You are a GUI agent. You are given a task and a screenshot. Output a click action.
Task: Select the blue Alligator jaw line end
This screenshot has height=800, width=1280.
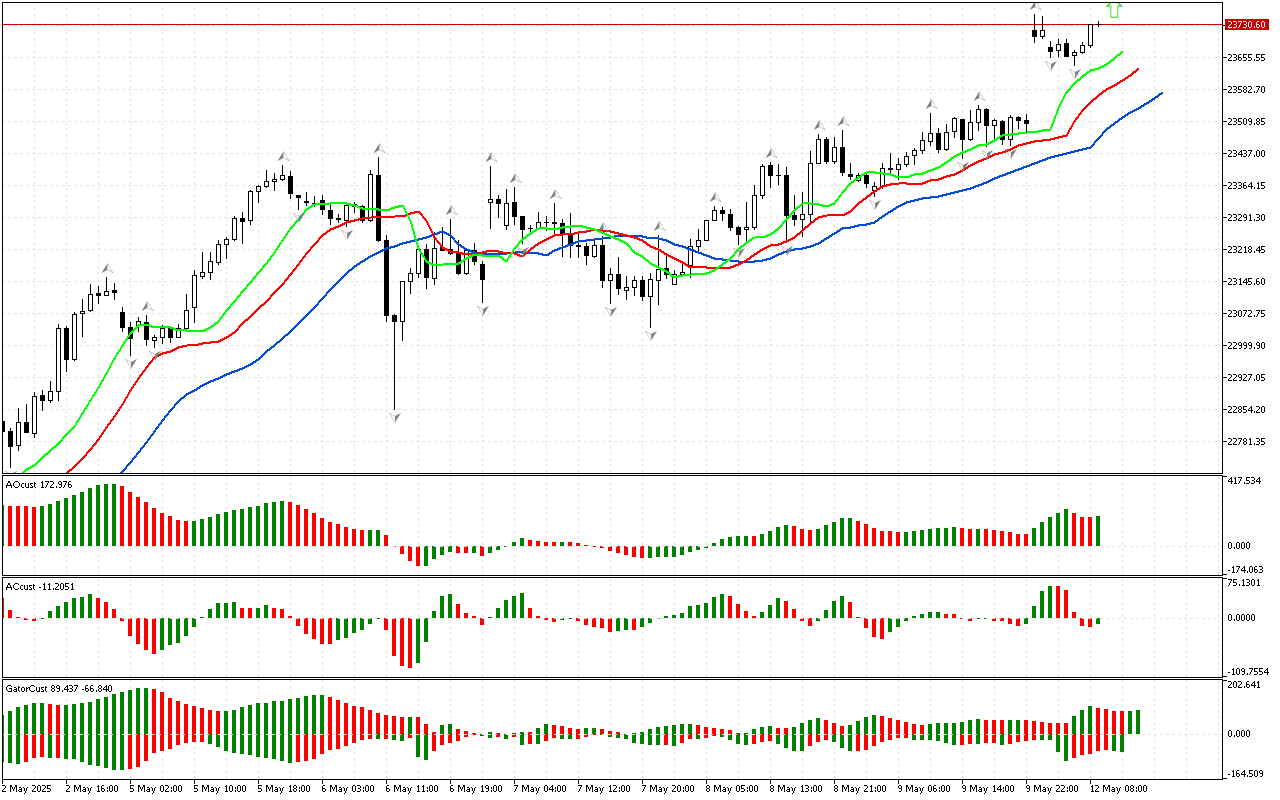pyautogui.click(x=1160, y=93)
